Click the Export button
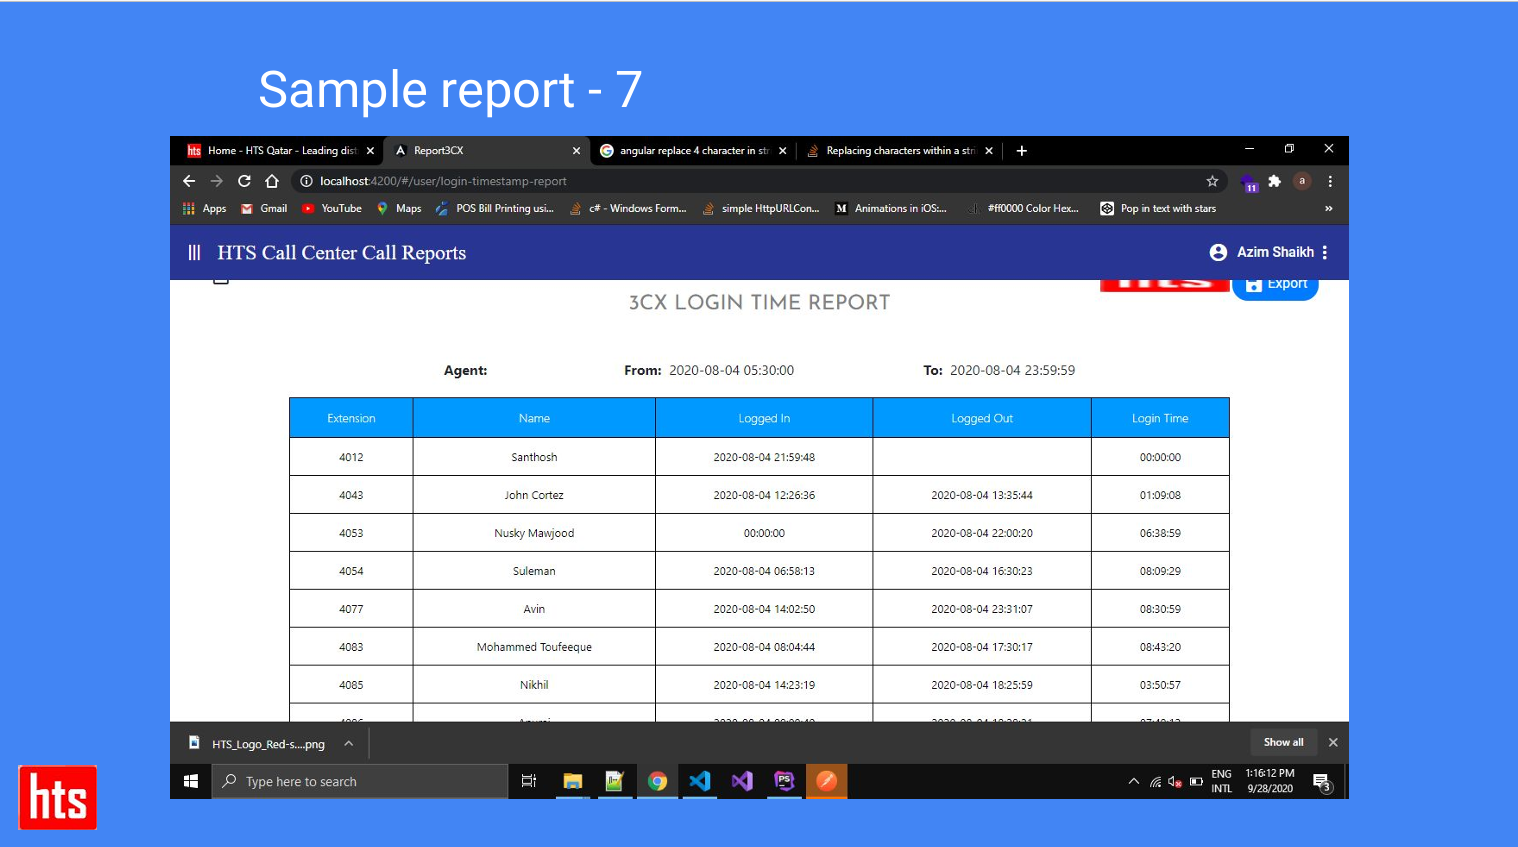The height and width of the screenshot is (847, 1518). coord(1276,285)
